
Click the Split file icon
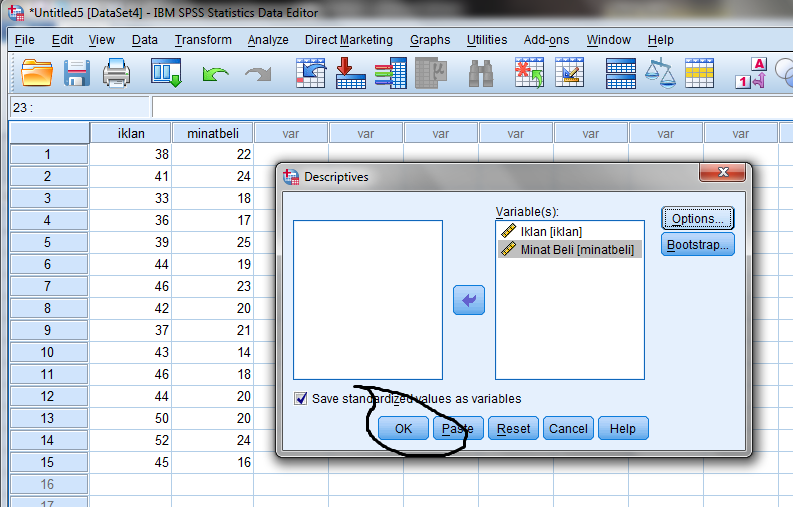[621, 74]
